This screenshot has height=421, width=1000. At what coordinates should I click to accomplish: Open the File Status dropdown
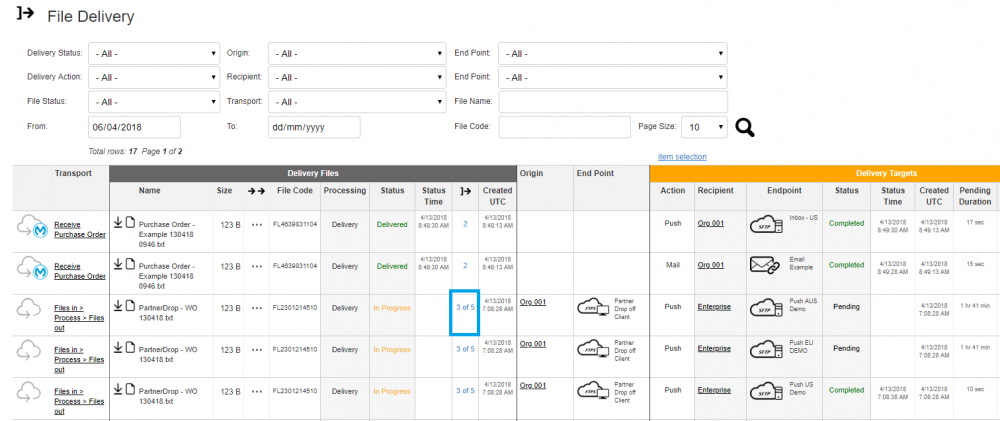(155, 102)
